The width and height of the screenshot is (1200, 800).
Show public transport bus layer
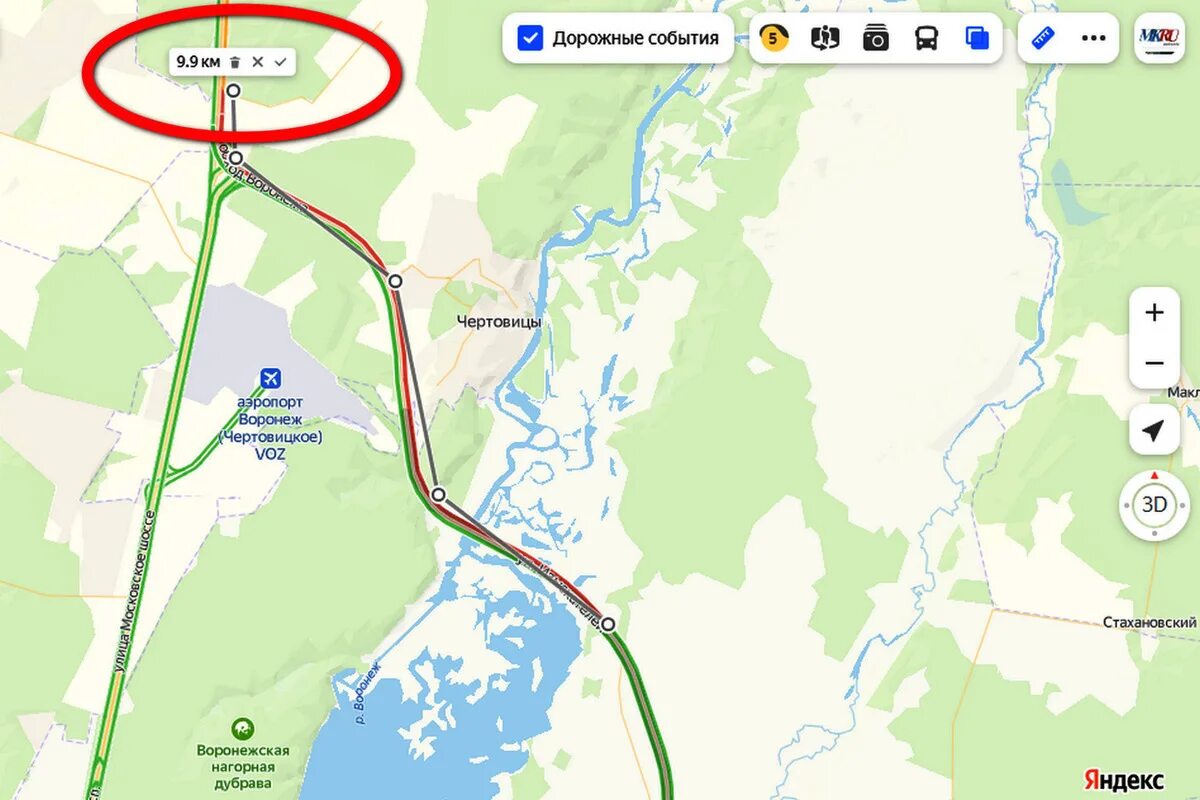click(x=927, y=39)
